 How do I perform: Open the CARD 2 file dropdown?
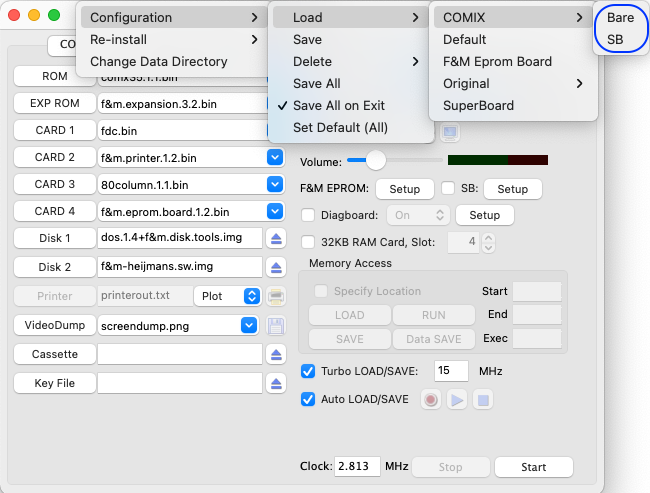275,158
